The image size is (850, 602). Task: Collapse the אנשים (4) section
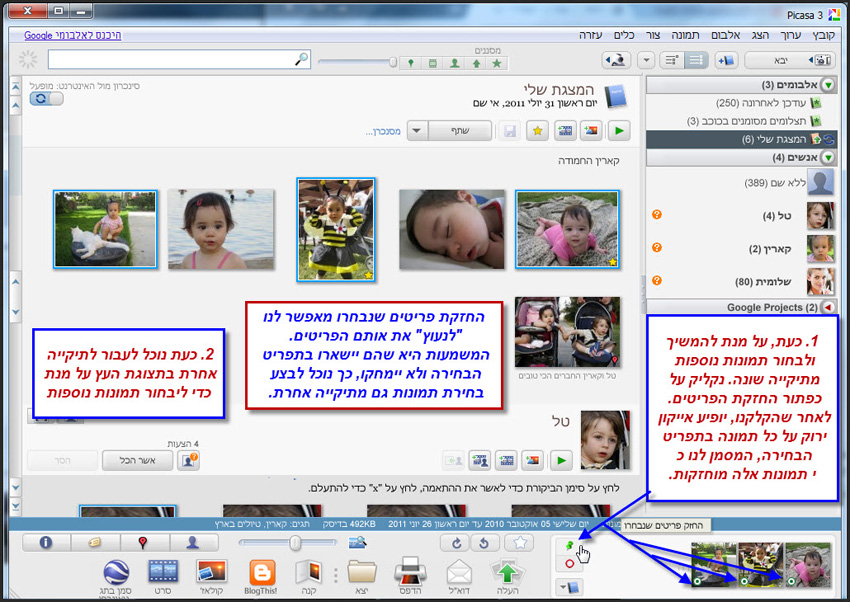828,158
